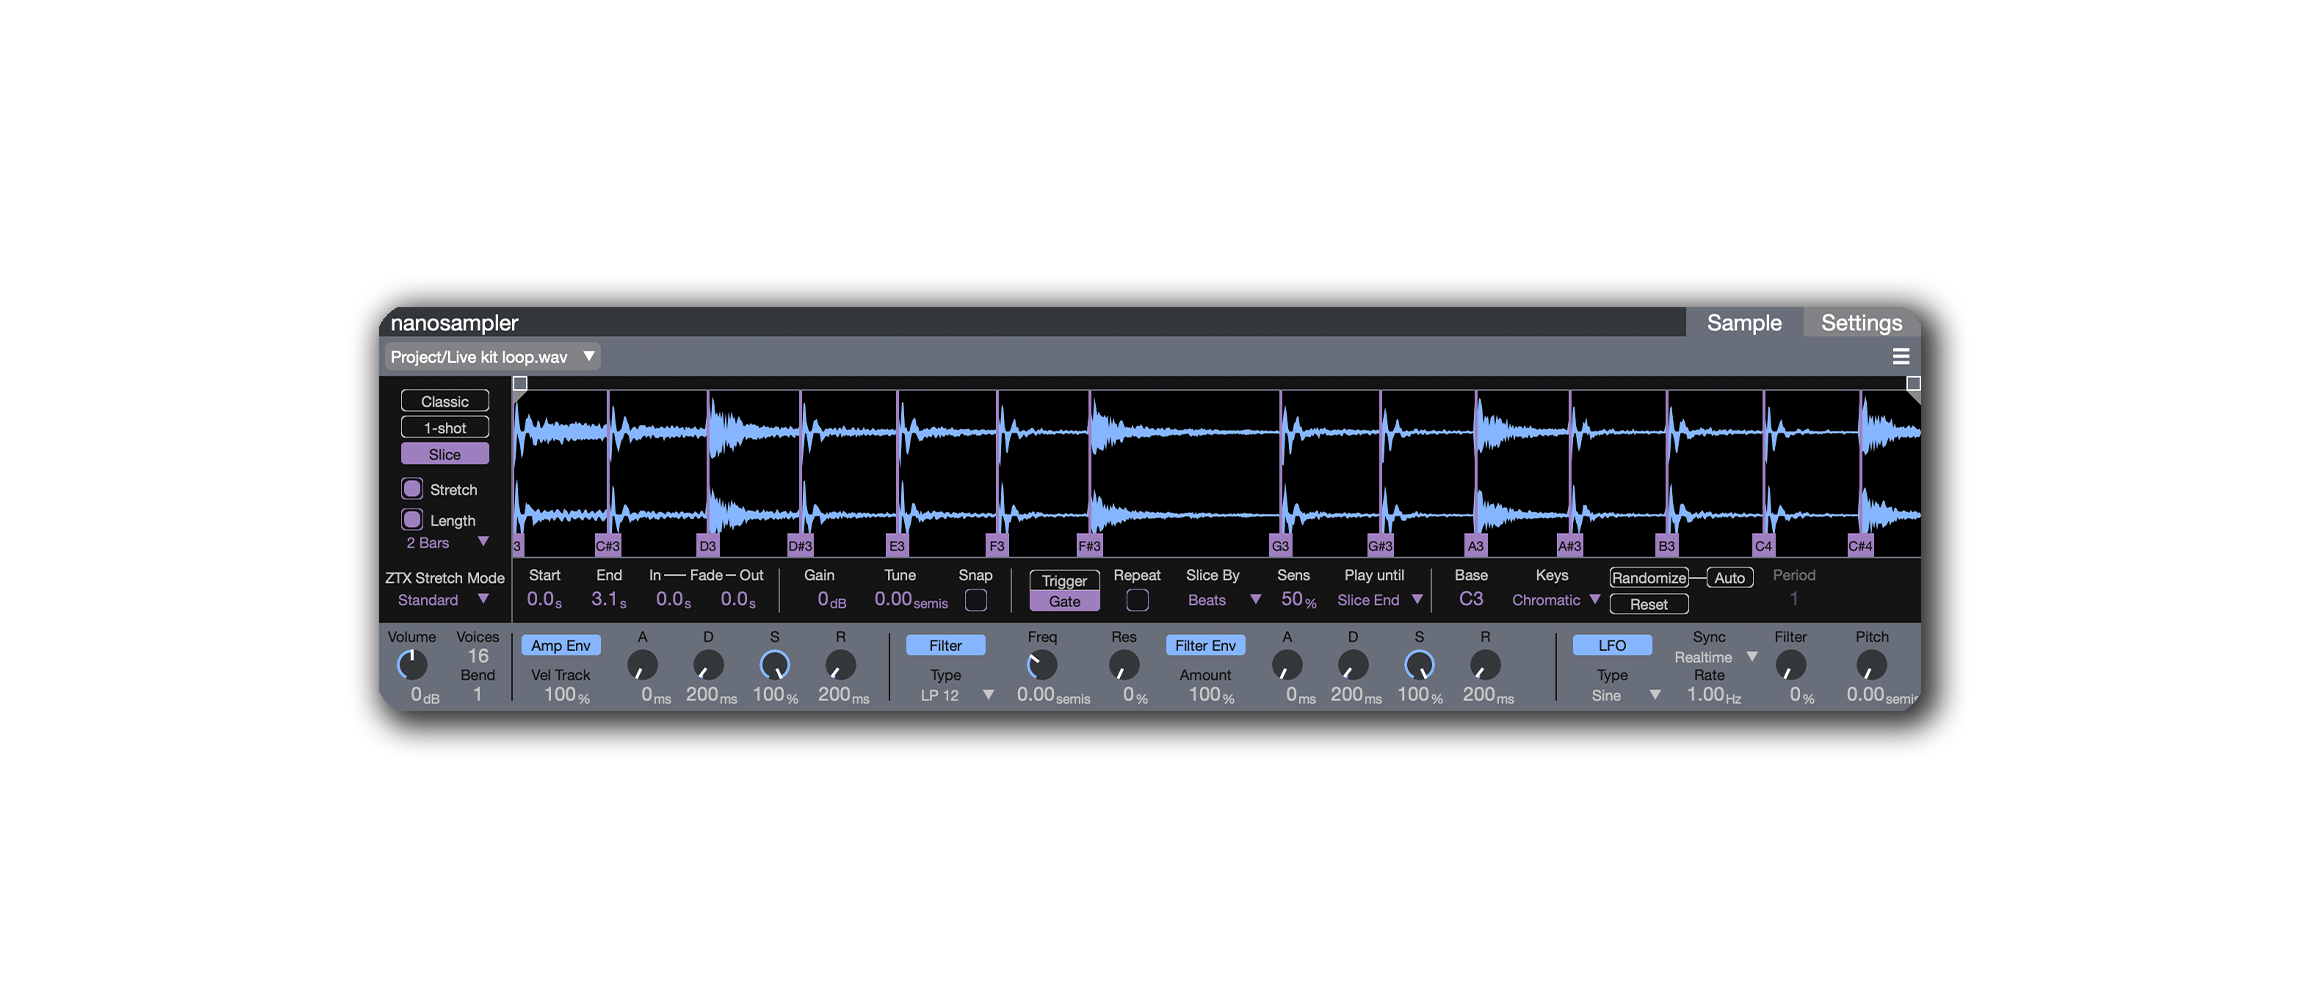The height and width of the screenshot is (1000, 2300).
Task: Click the Volume knob
Action: coord(412,665)
